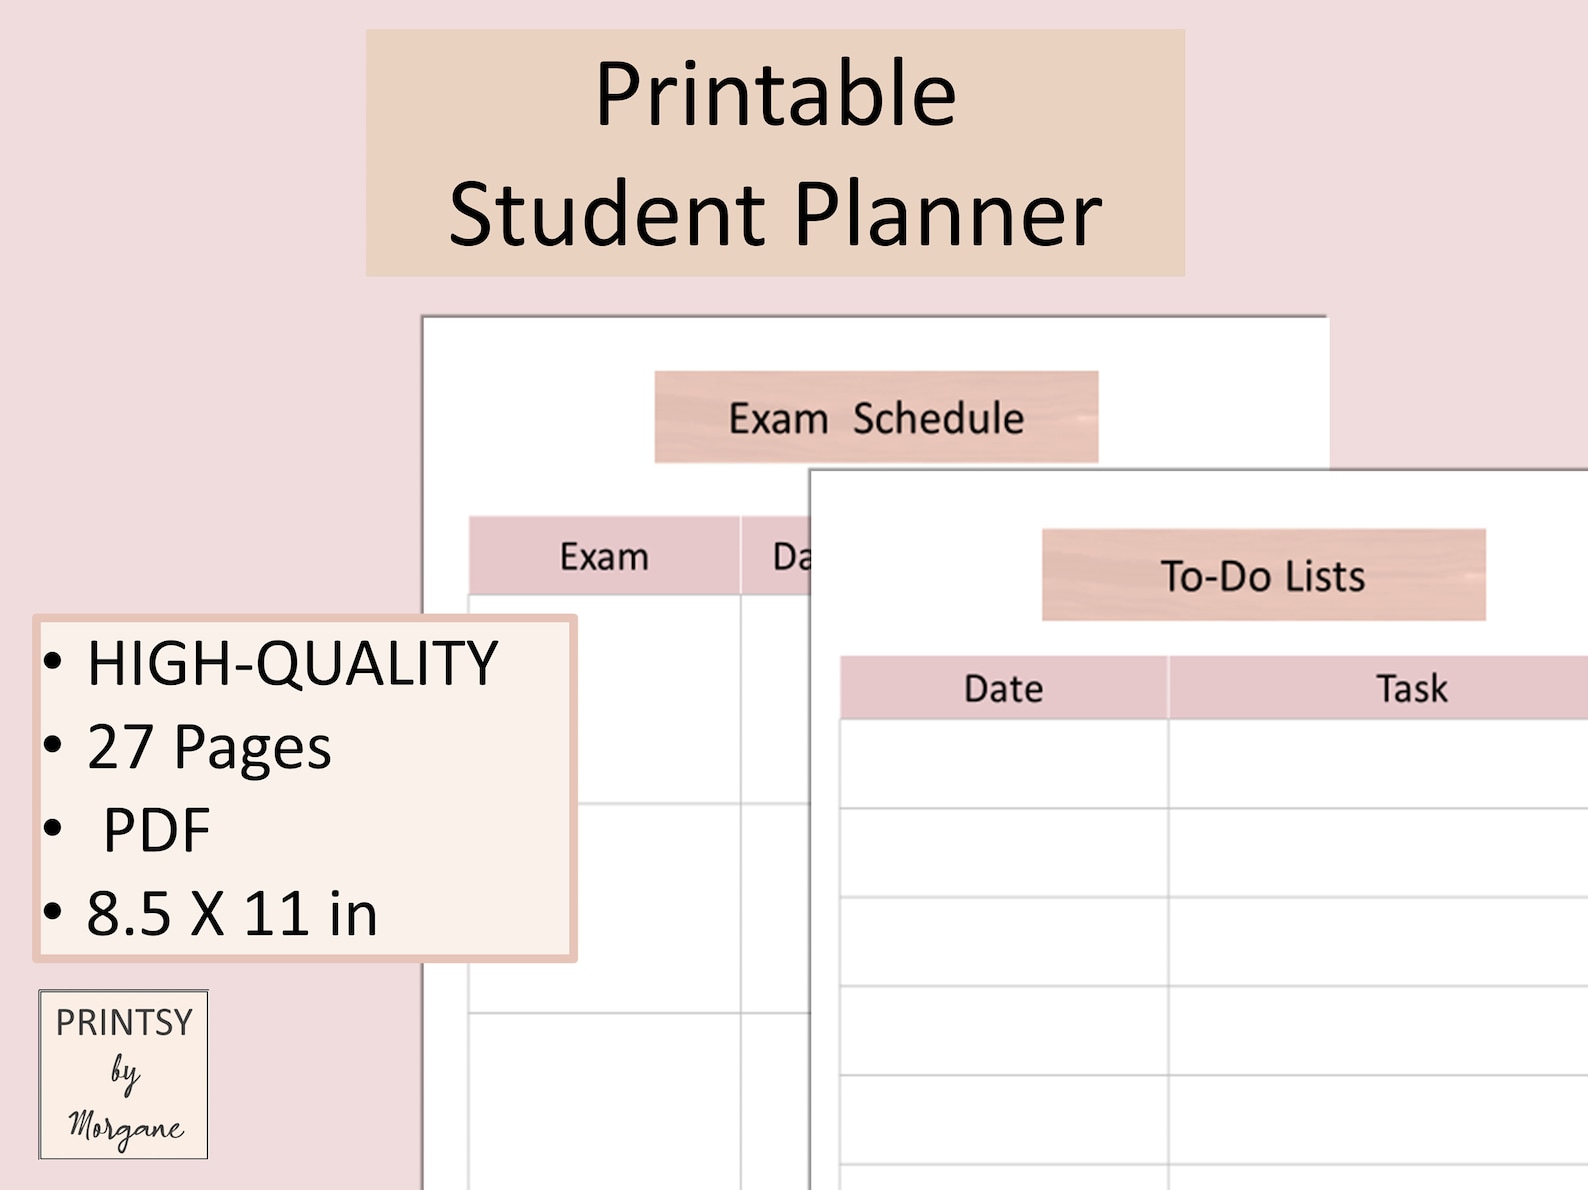Open the Printsy by Morgane logo
The image size is (1588, 1190).
[x=123, y=1074]
